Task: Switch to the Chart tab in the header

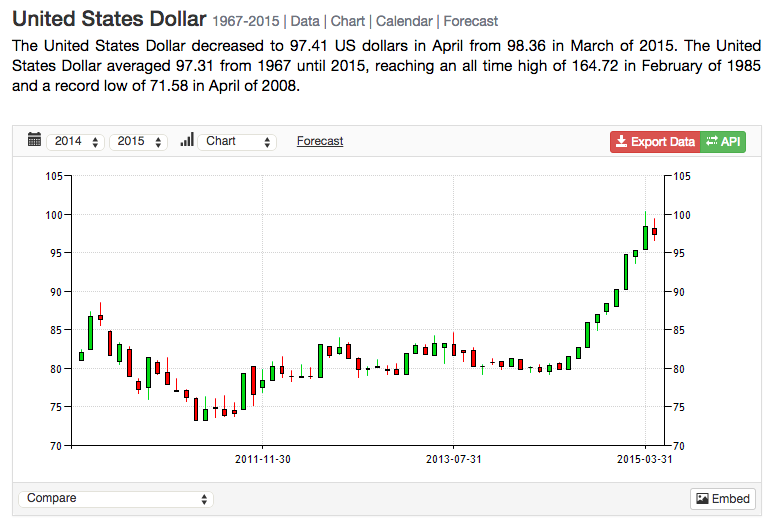Action: [x=348, y=21]
